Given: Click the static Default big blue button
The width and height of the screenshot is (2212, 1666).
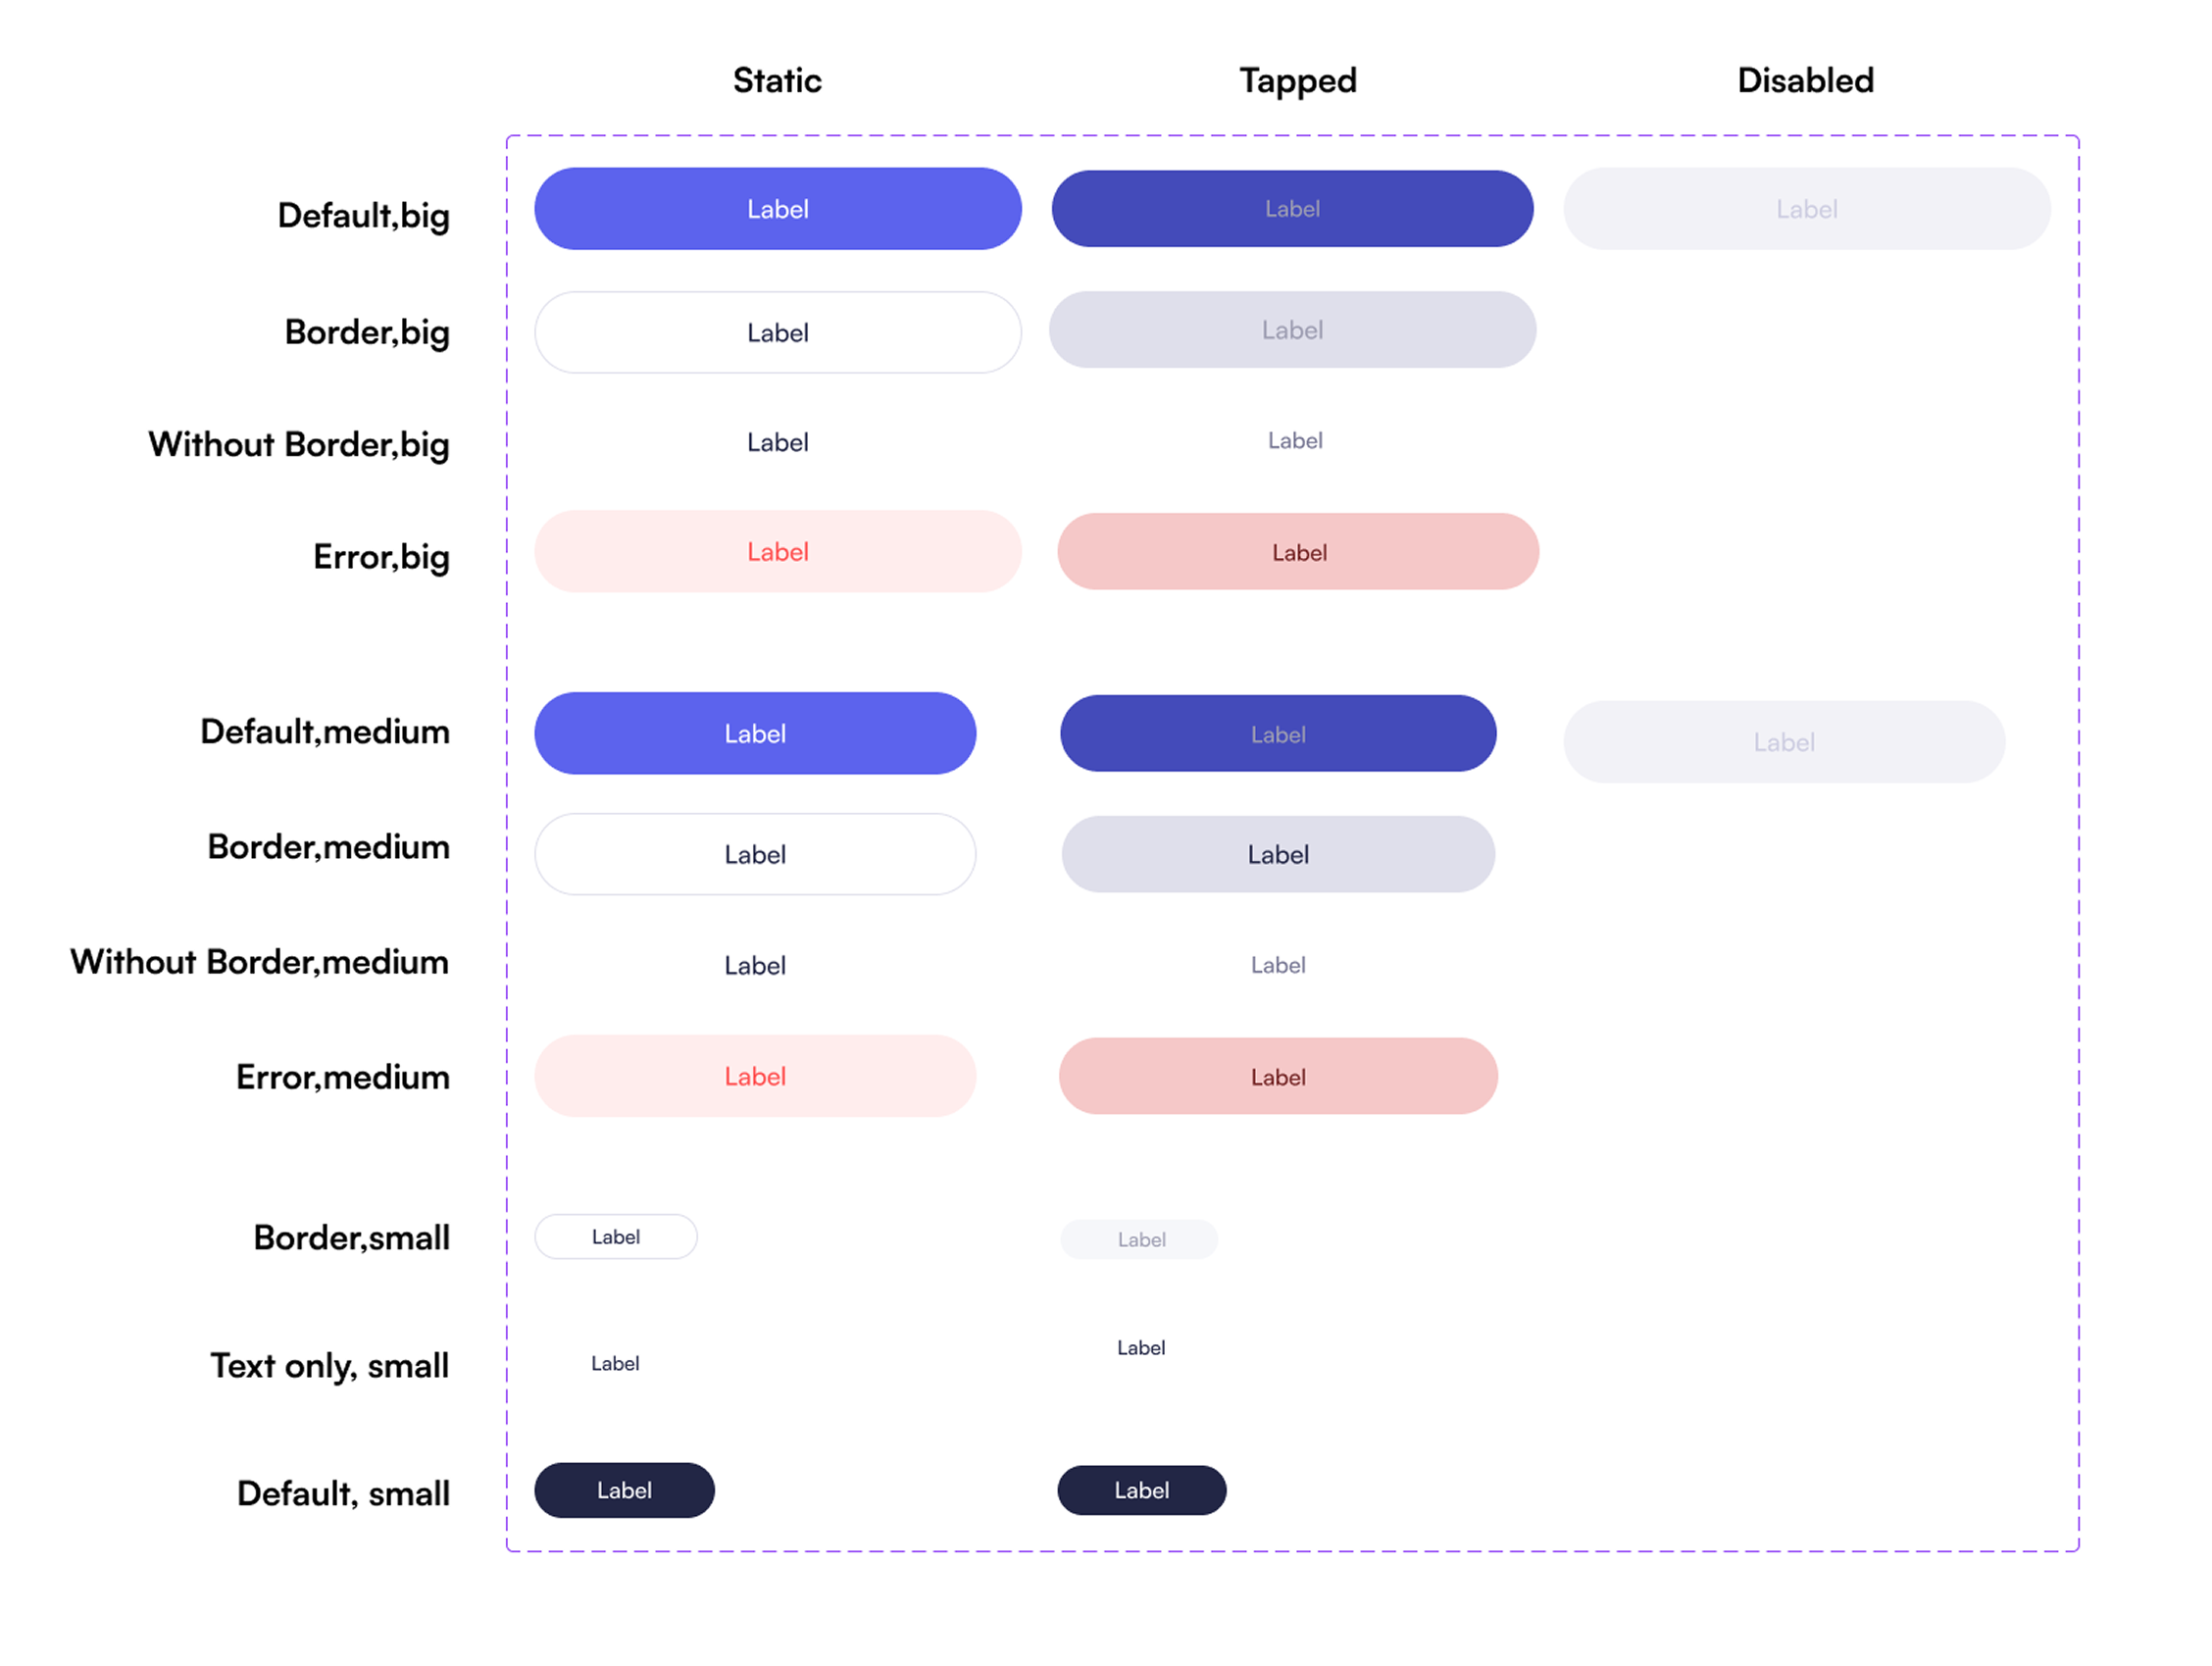Looking at the screenshot, I should (777, 209).
